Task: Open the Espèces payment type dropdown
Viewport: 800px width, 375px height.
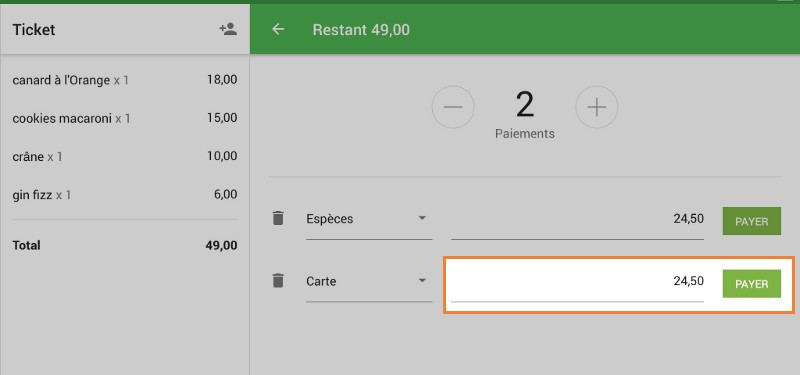Action: [x=369, y=220]
